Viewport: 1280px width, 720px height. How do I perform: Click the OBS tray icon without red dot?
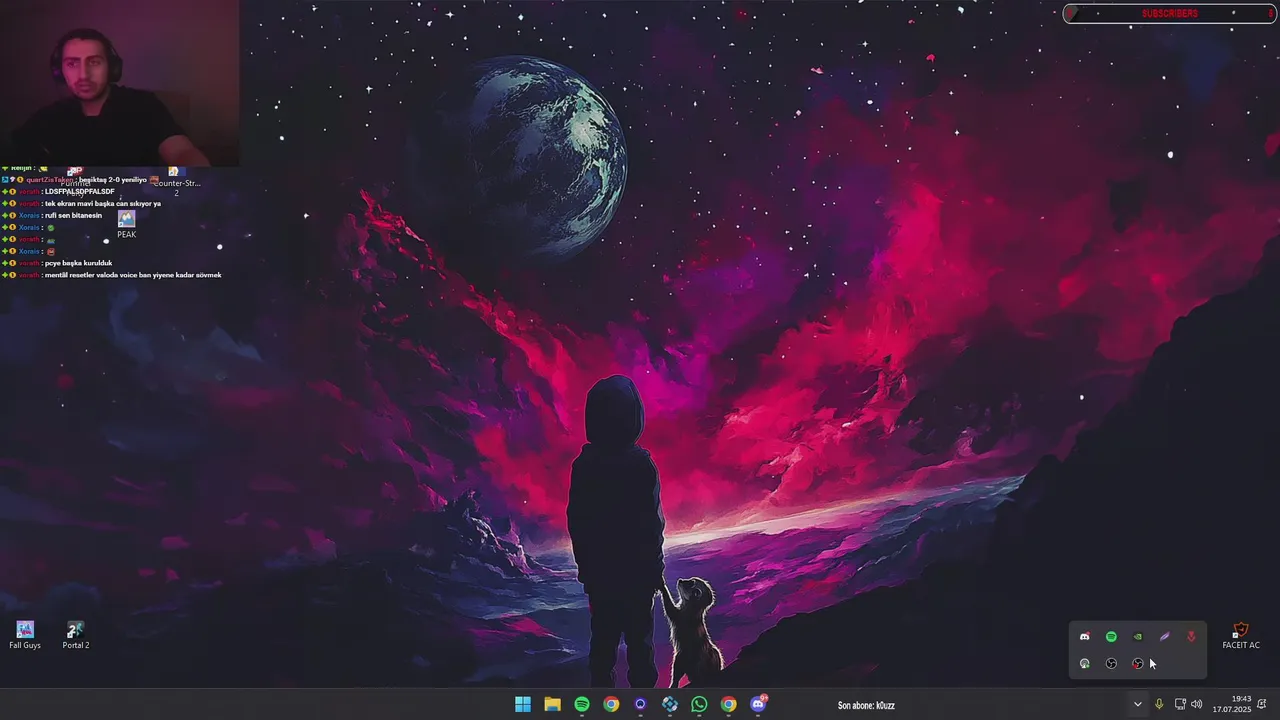tap(1111, 663)
